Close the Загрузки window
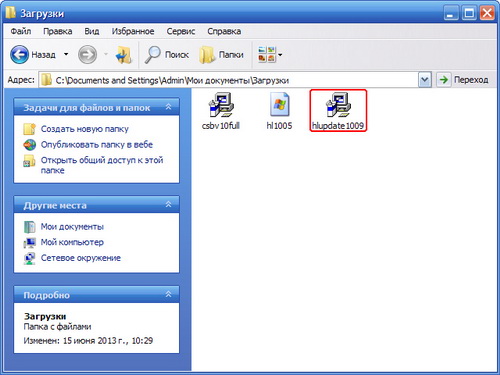The width and height of the screenshot is (500, 375). tap(487, 14)
